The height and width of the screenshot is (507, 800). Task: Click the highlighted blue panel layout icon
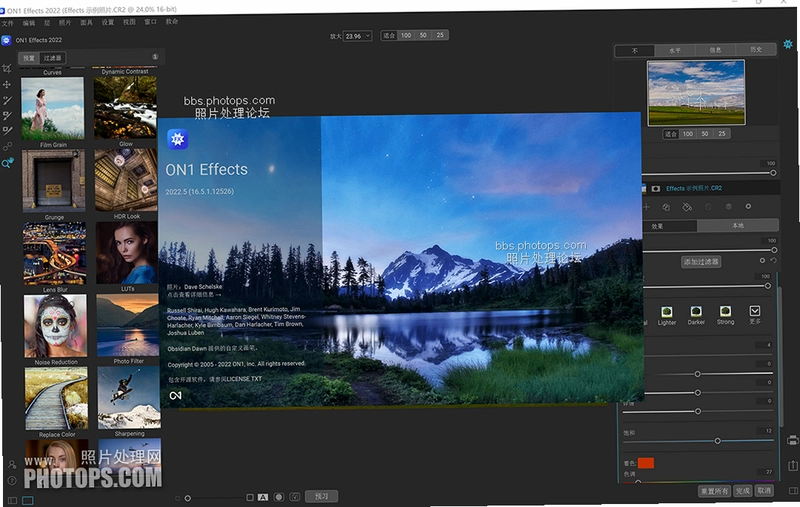[28, 500]
